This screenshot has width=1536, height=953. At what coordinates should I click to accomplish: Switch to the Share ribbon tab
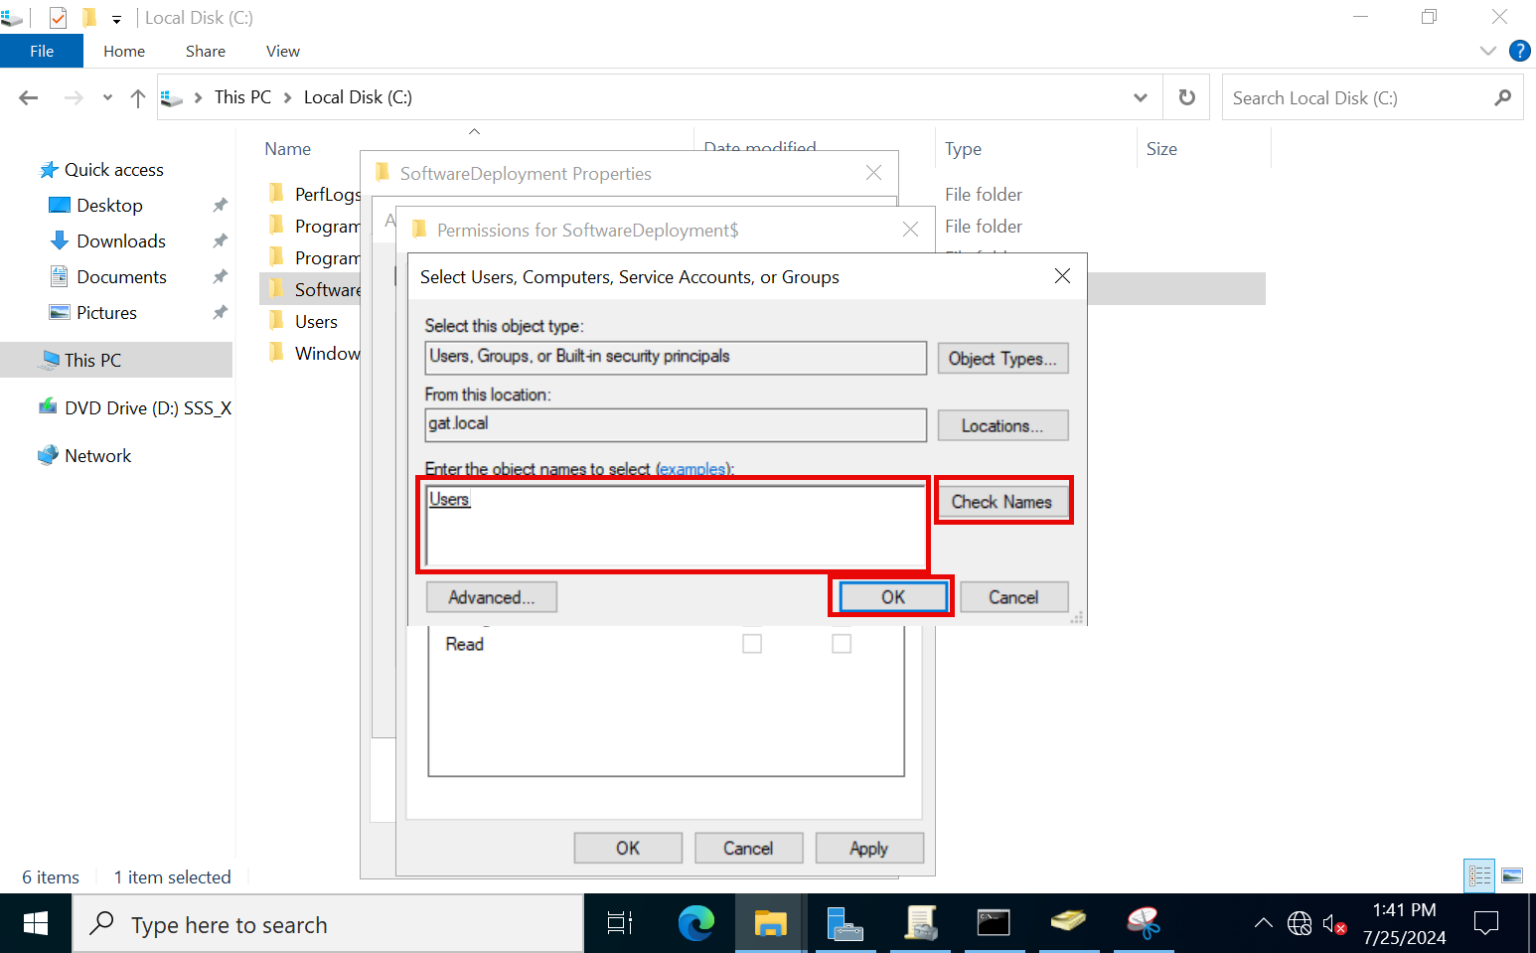205,51
